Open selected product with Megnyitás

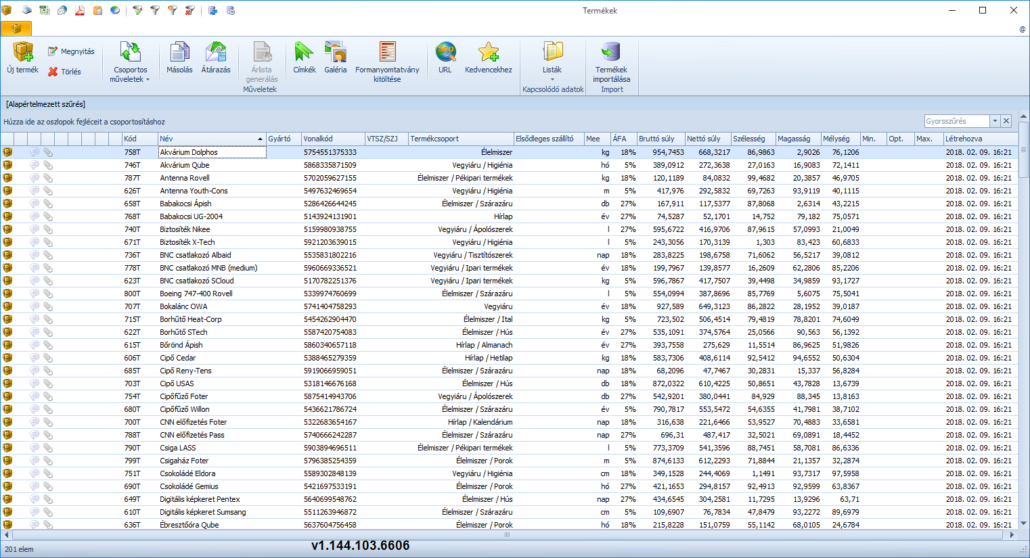click(x=71, y=51)
